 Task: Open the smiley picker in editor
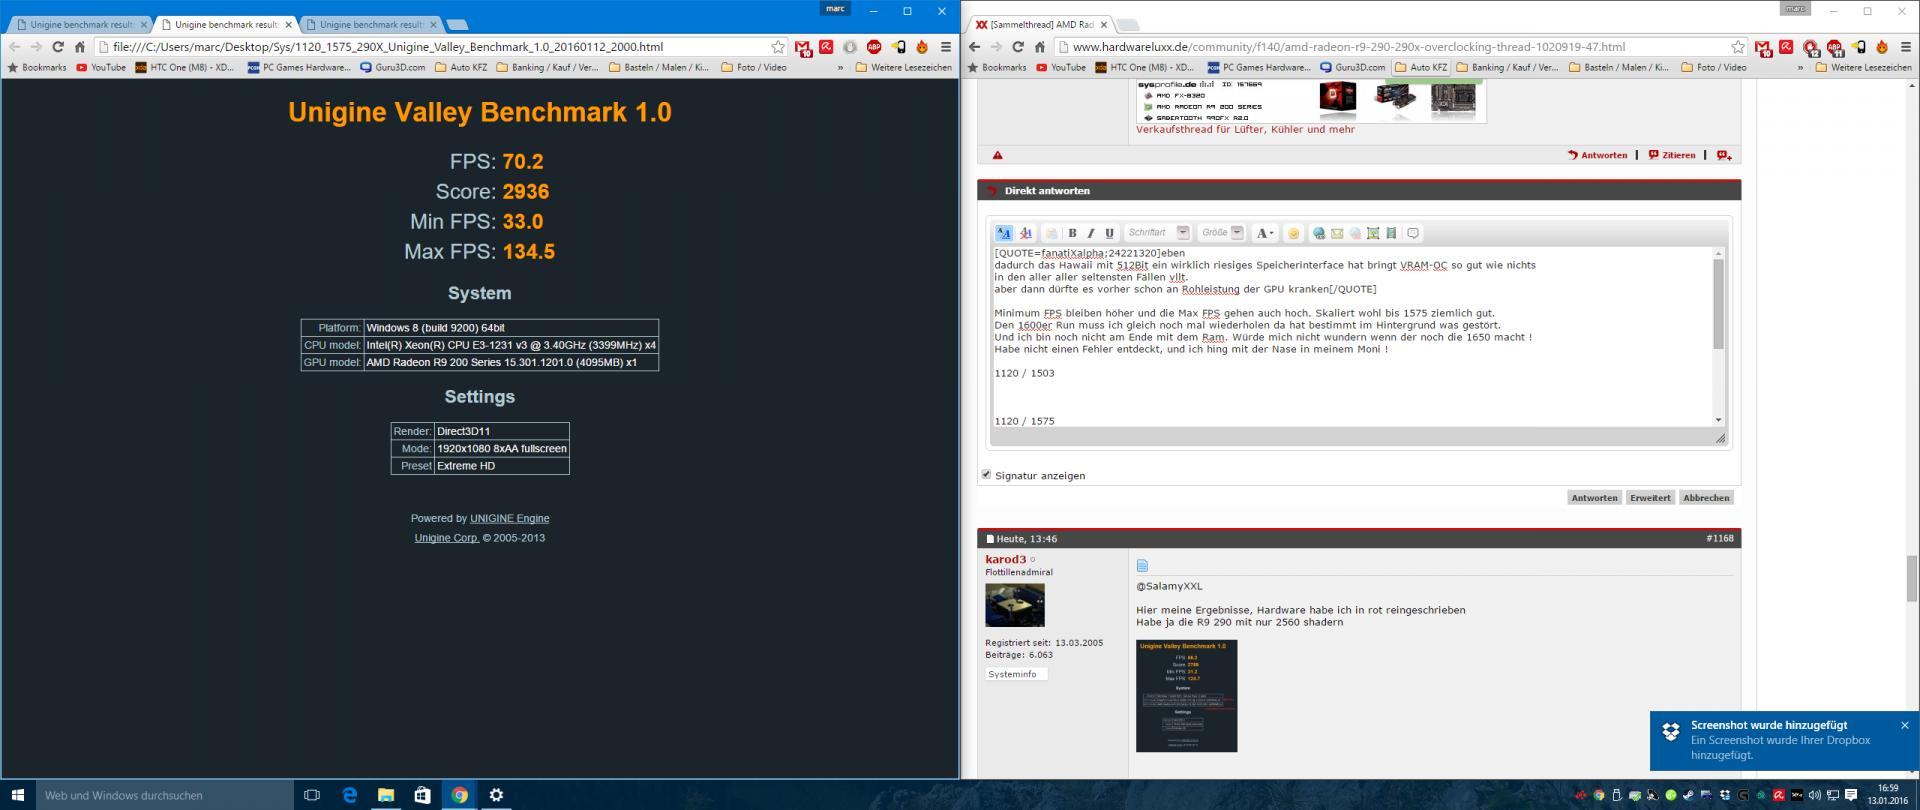click(x=1293, y=233)
